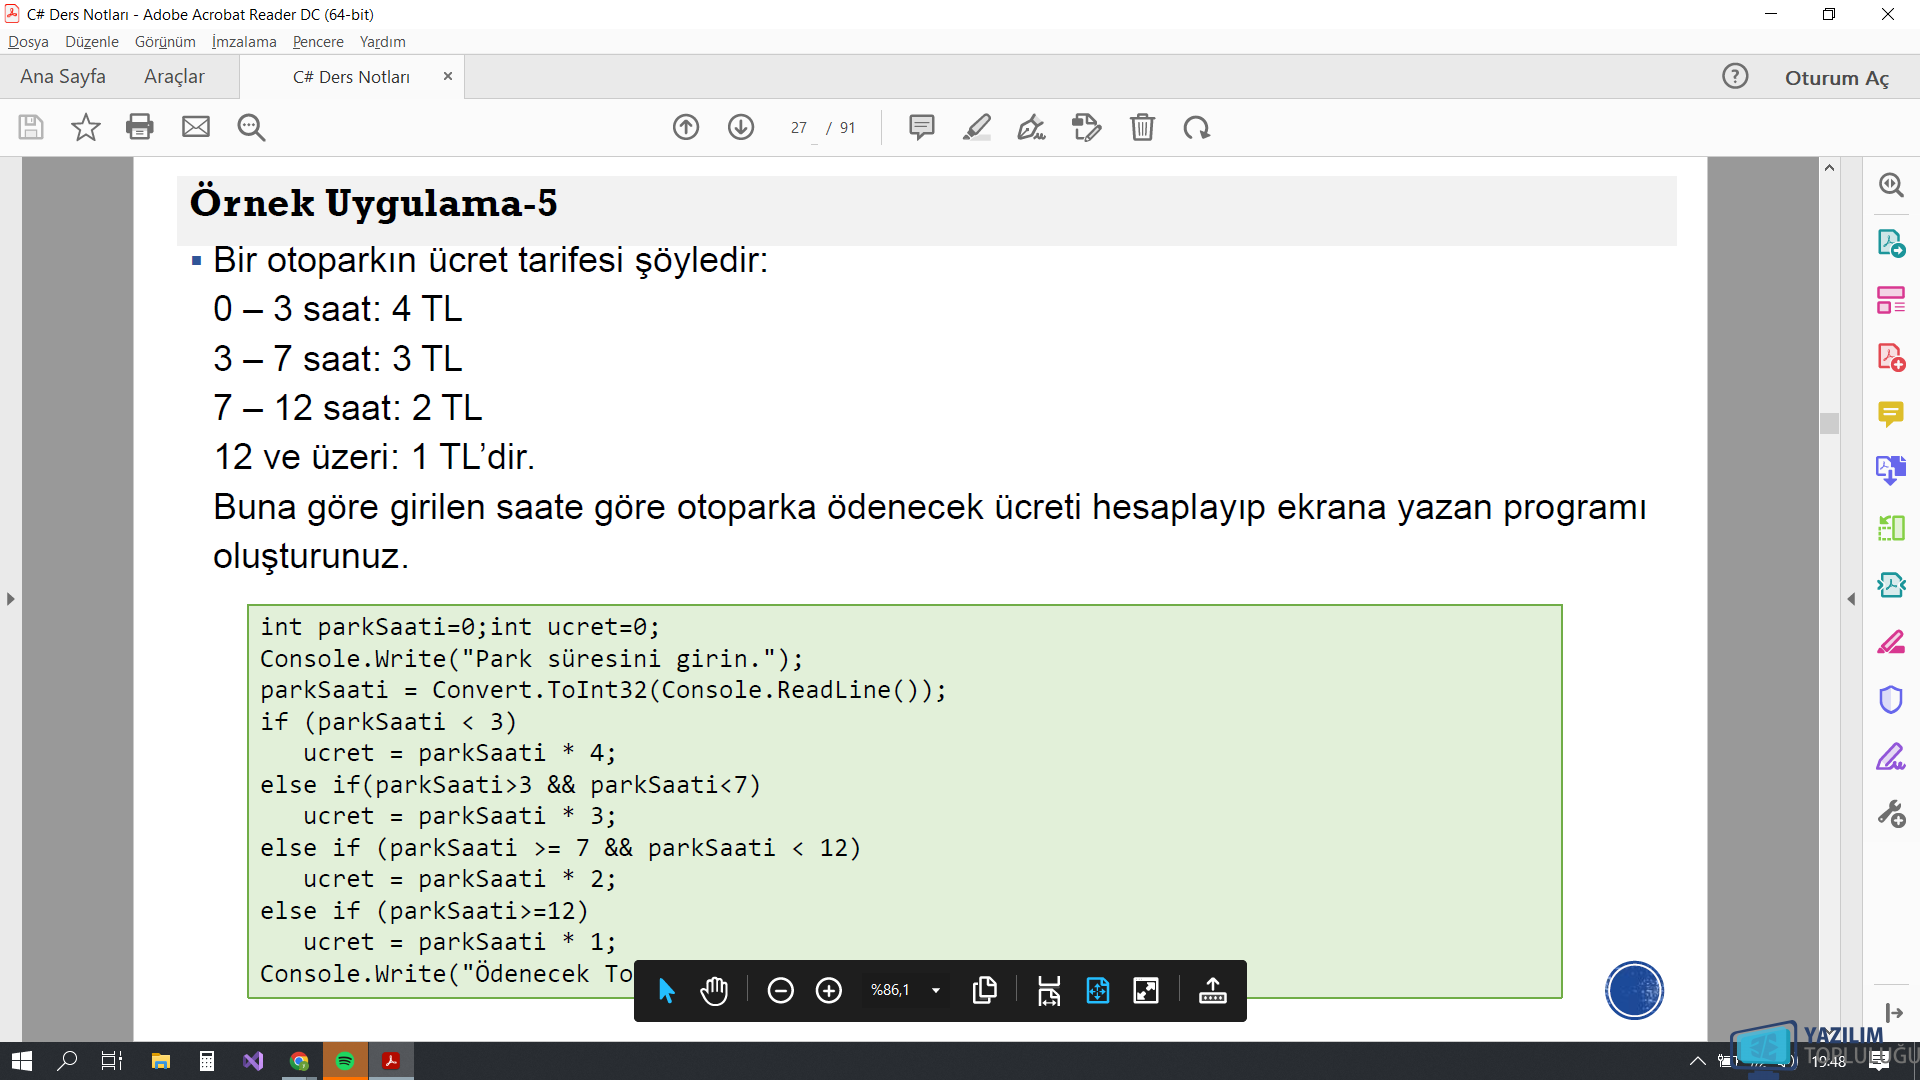Zoom in with the plus button
The image size is (1920, 1080).
coord(829,991)
